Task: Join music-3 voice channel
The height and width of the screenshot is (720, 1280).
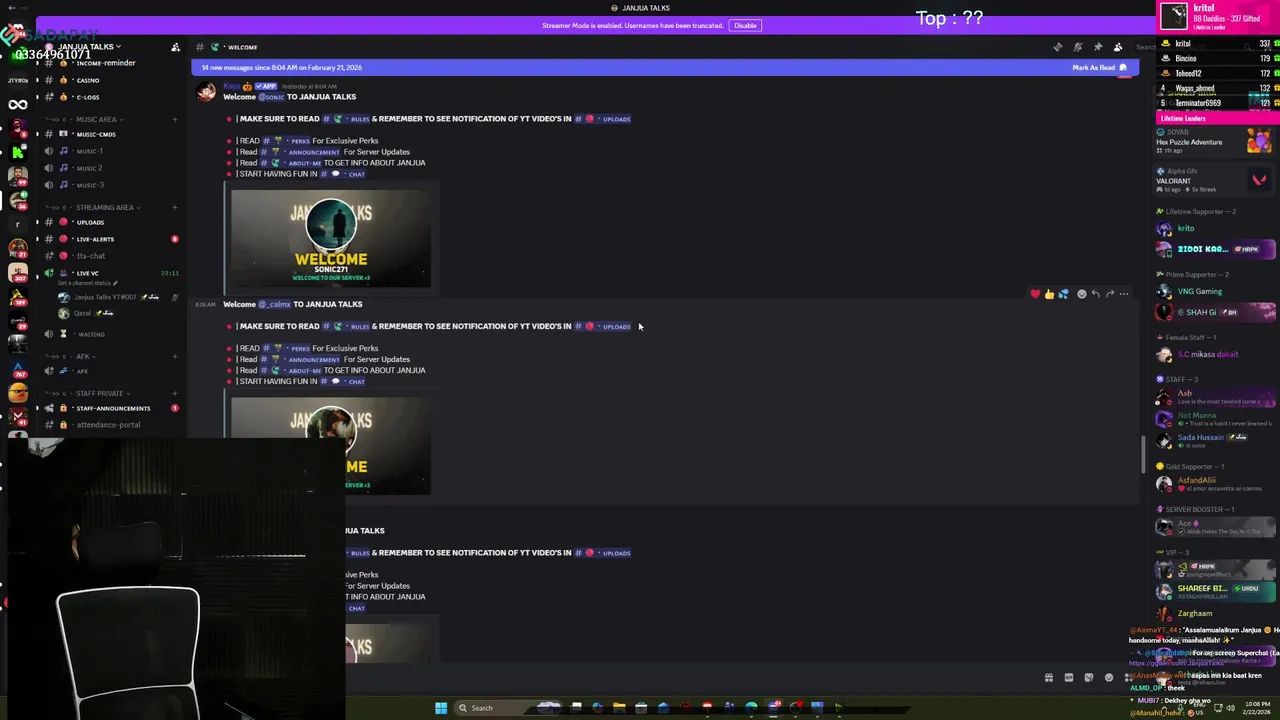Action: [110, 185]
